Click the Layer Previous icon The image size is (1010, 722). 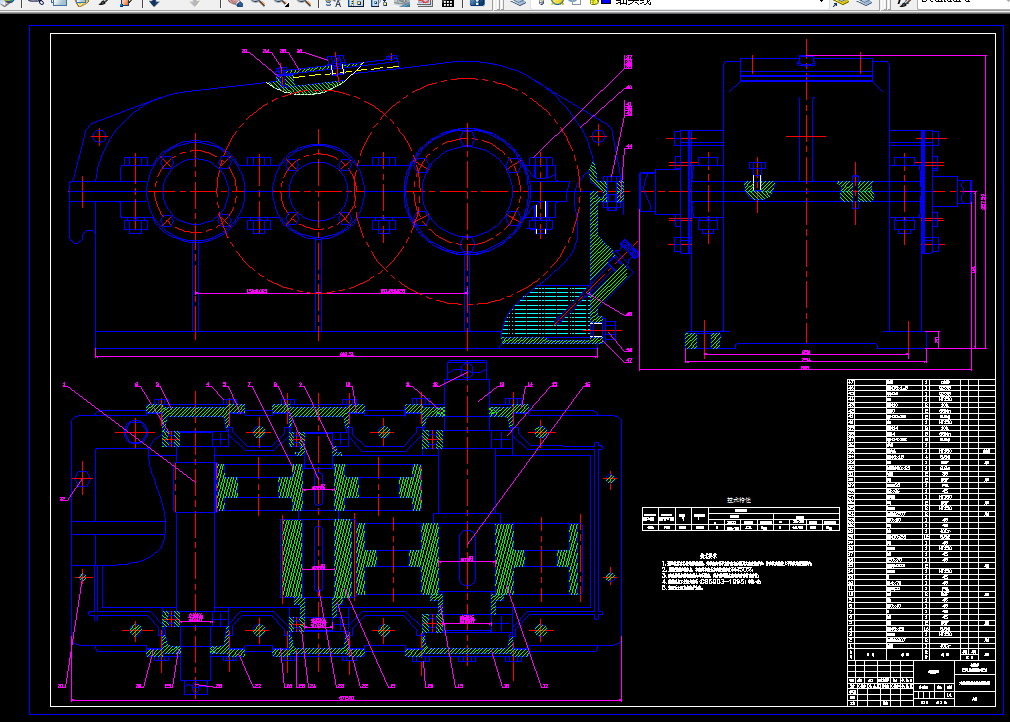864,2
